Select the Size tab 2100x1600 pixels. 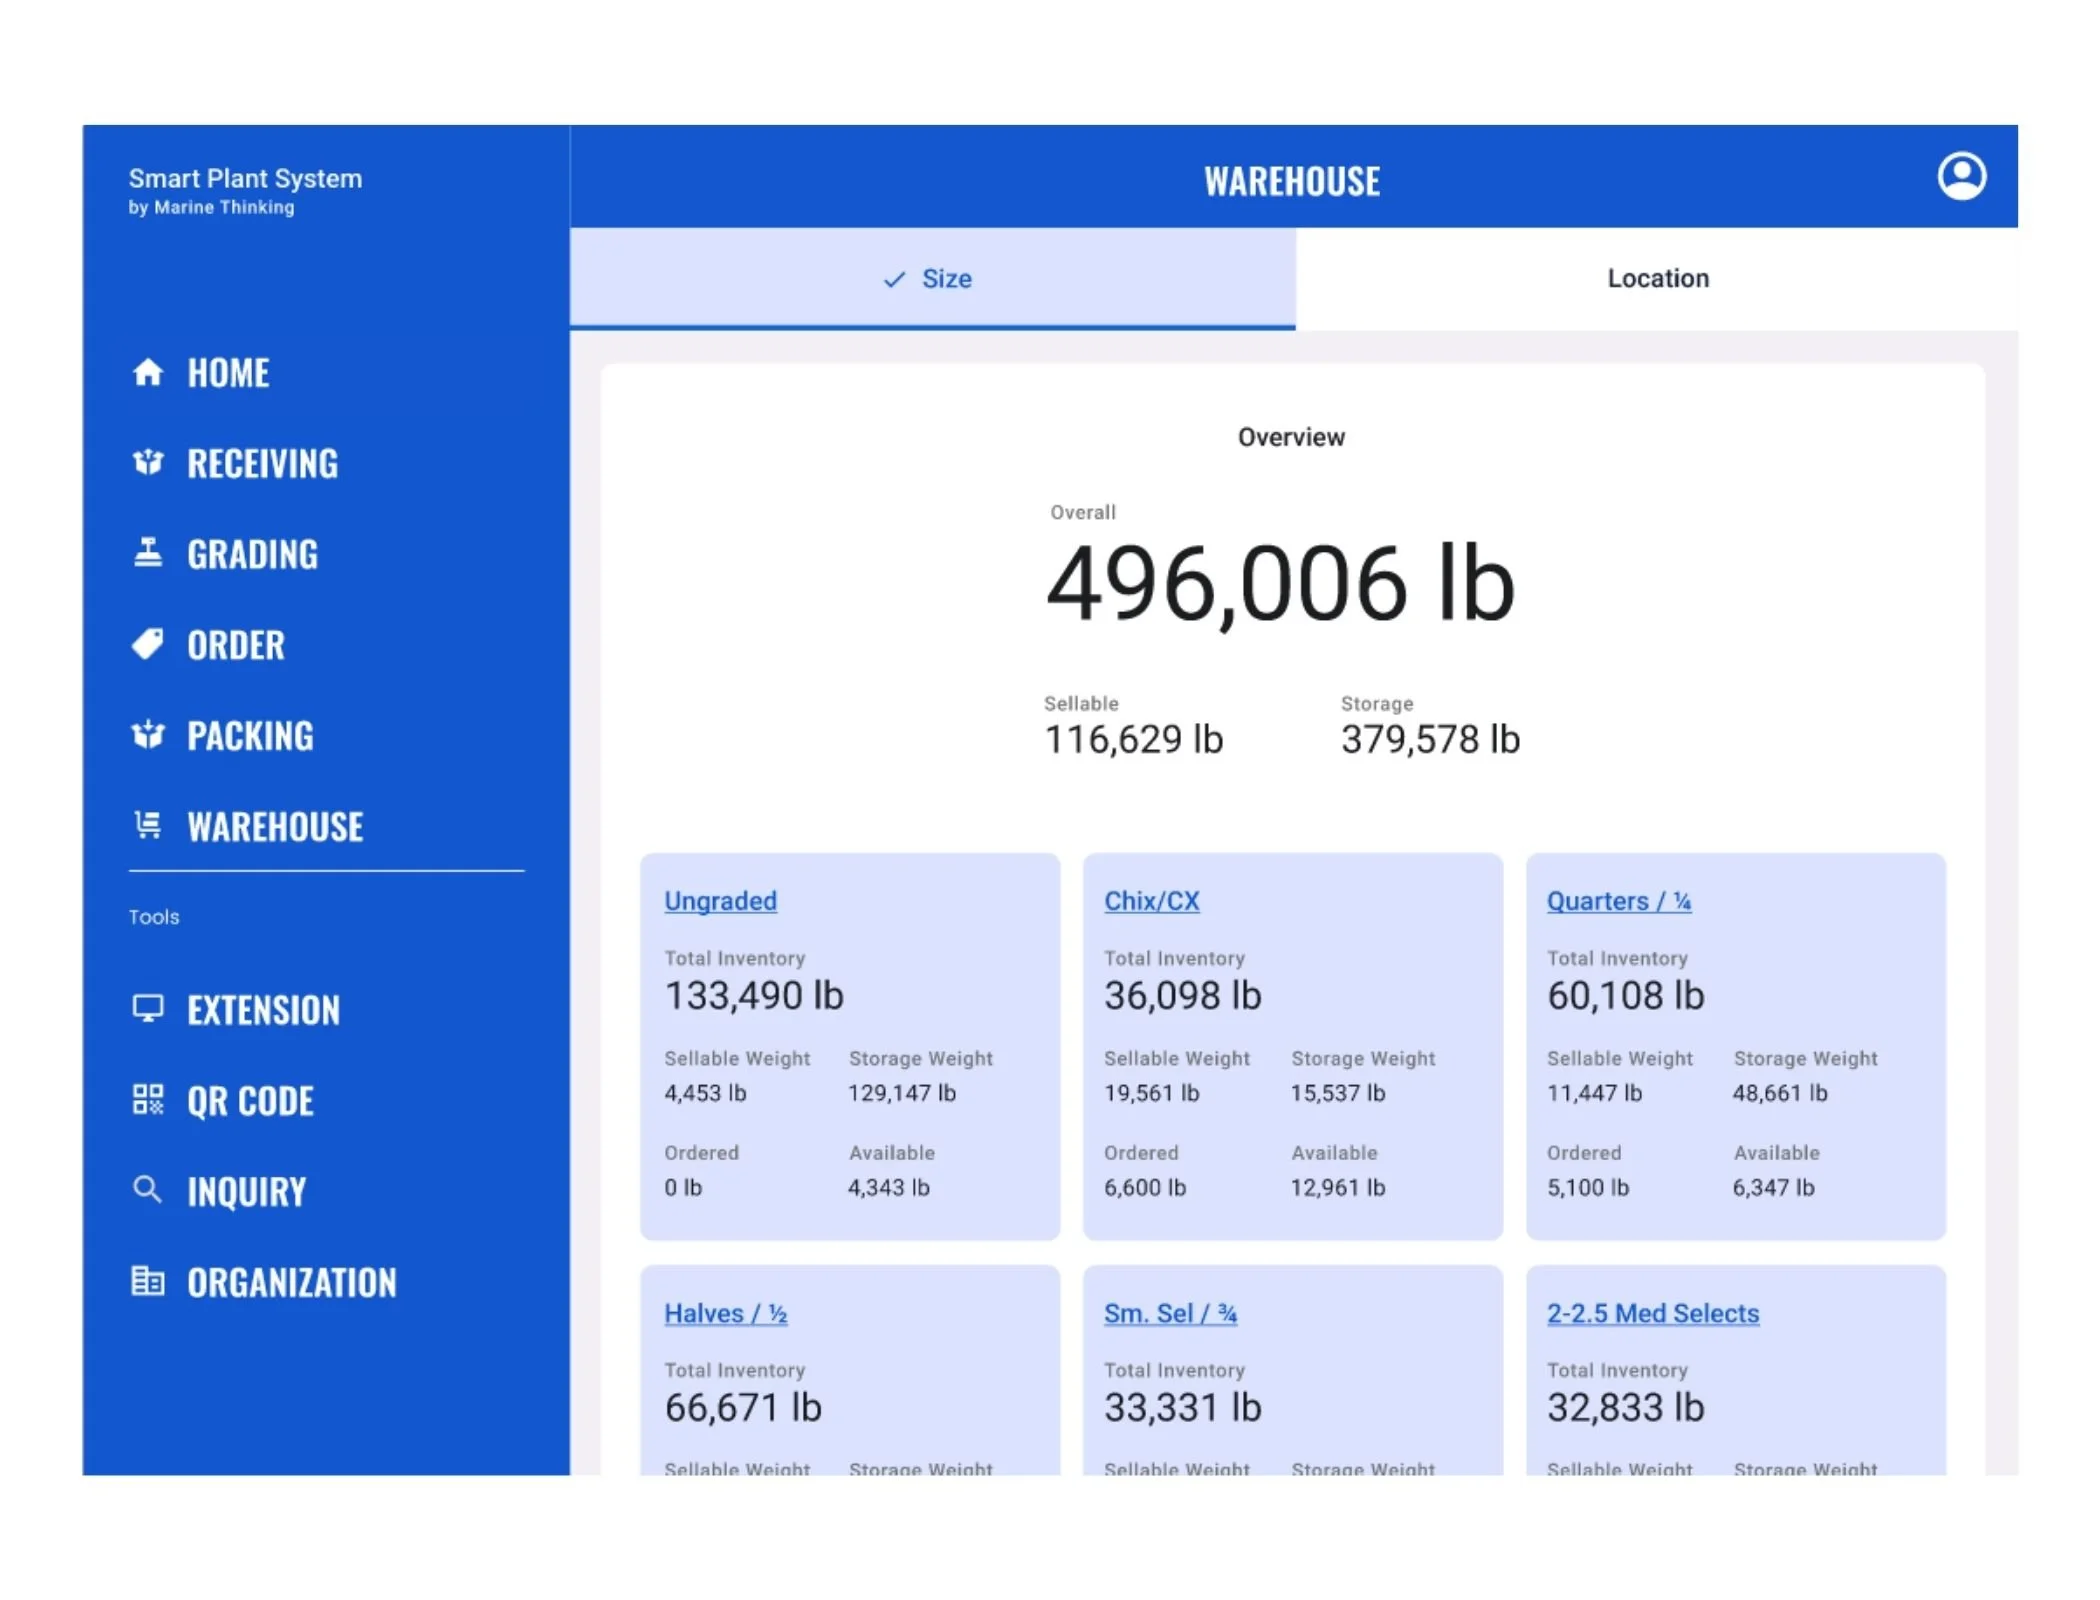(x=931, y=279)
